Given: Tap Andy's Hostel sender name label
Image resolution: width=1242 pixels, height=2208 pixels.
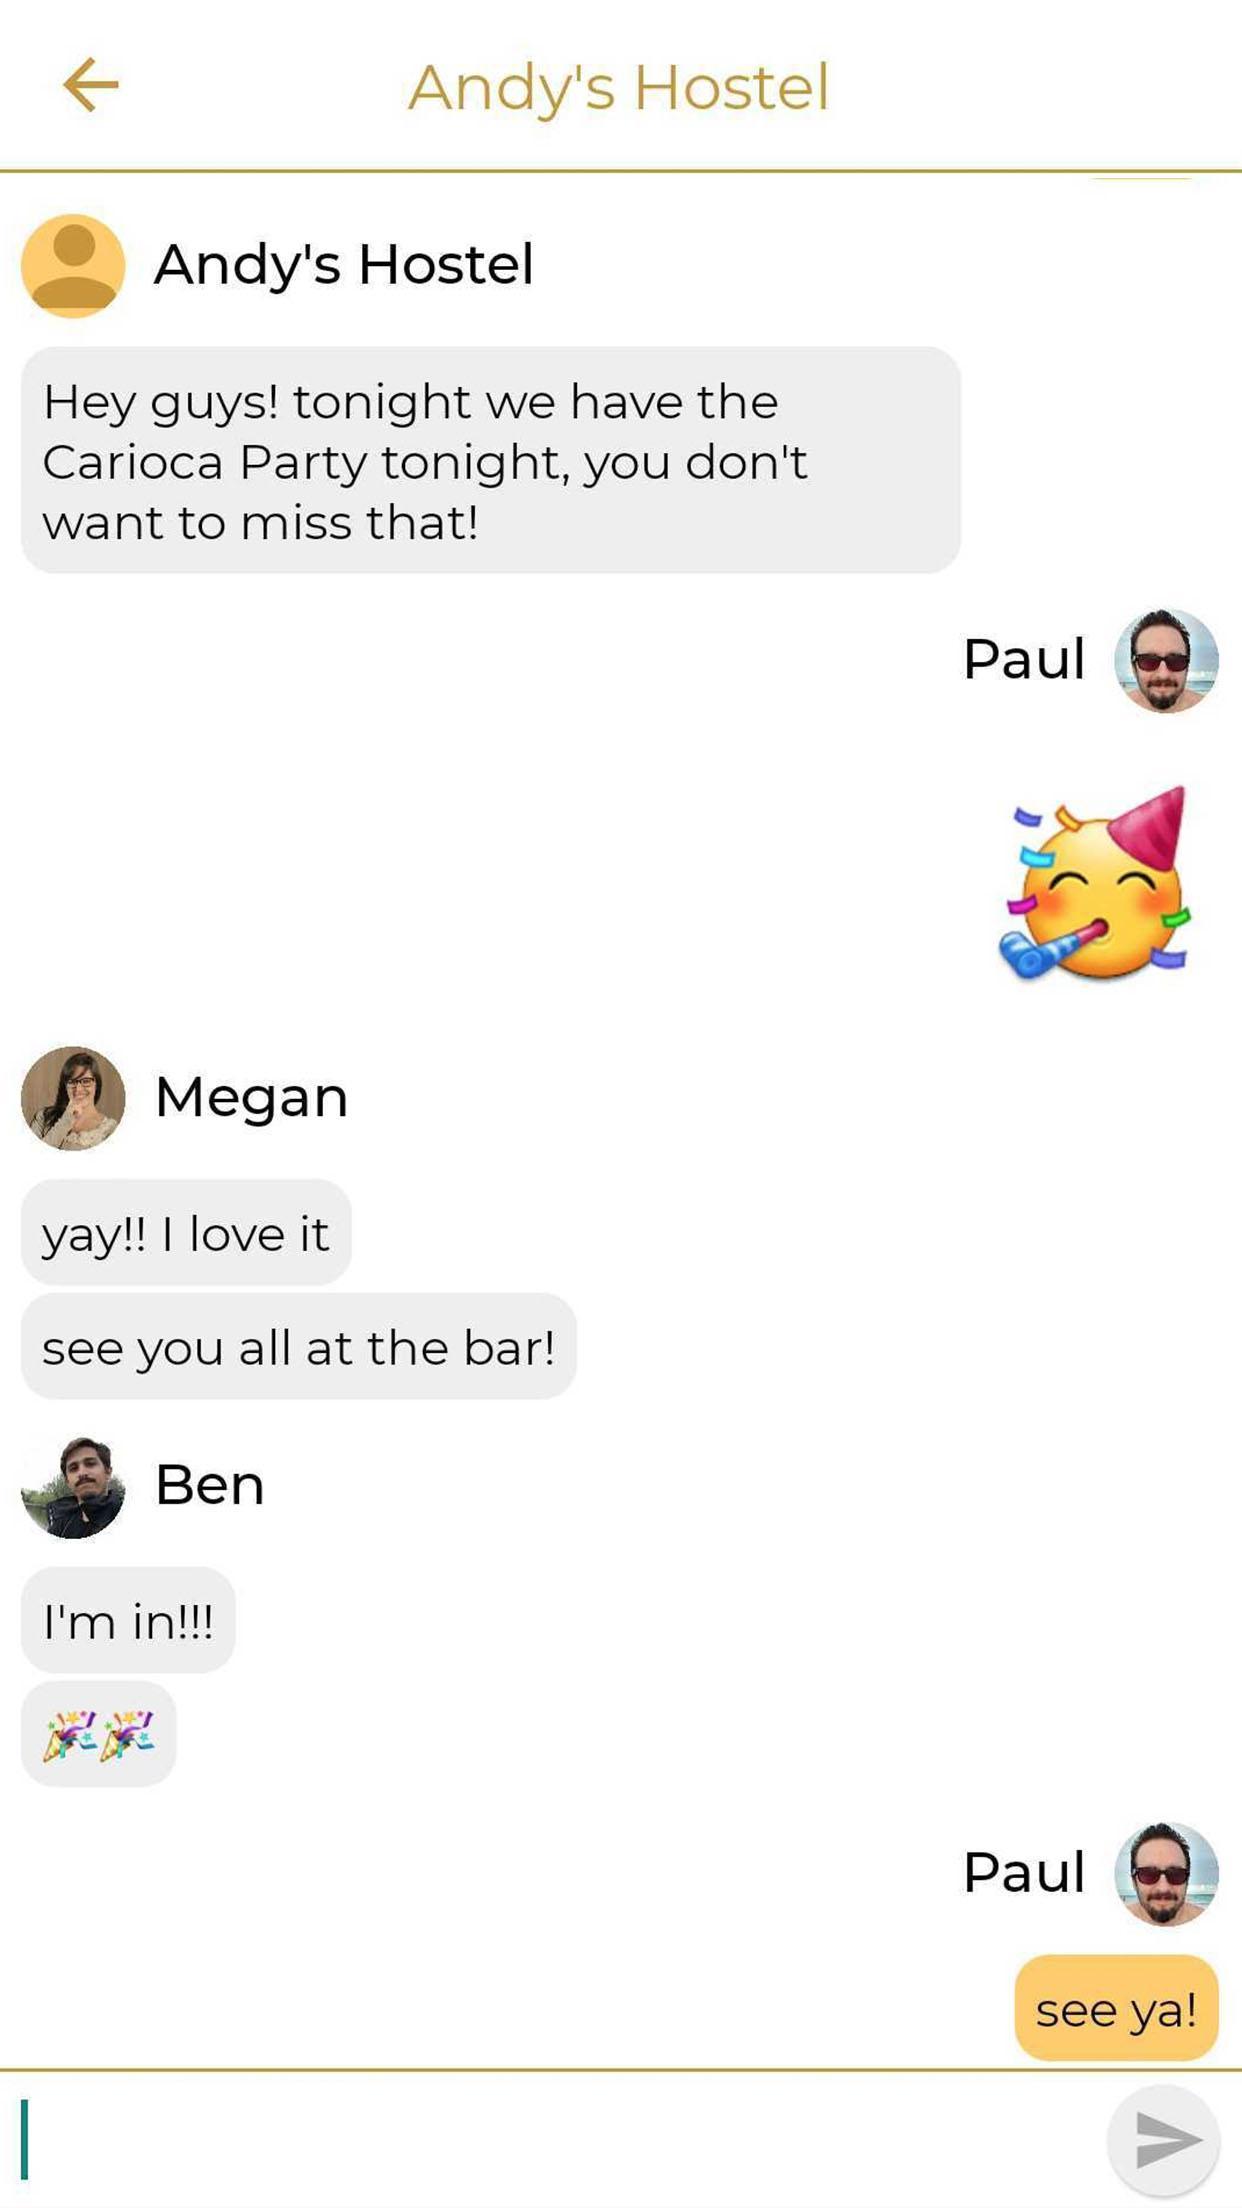Looking at the screenshot, I should point(344,265).
